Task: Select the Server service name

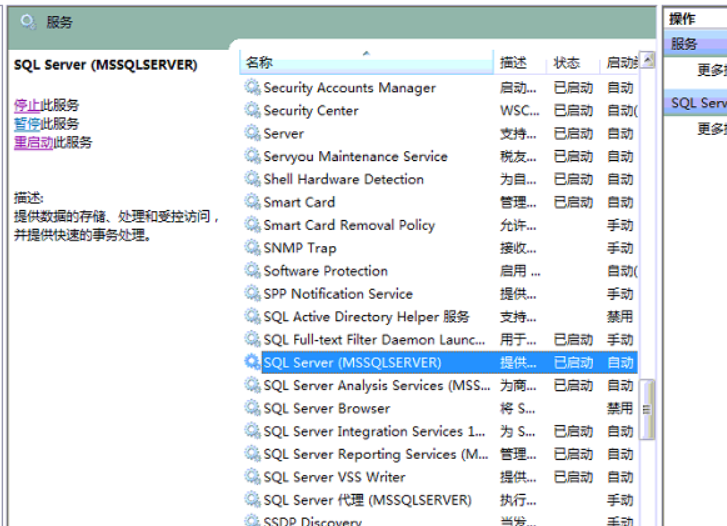Action: [283, 133]
